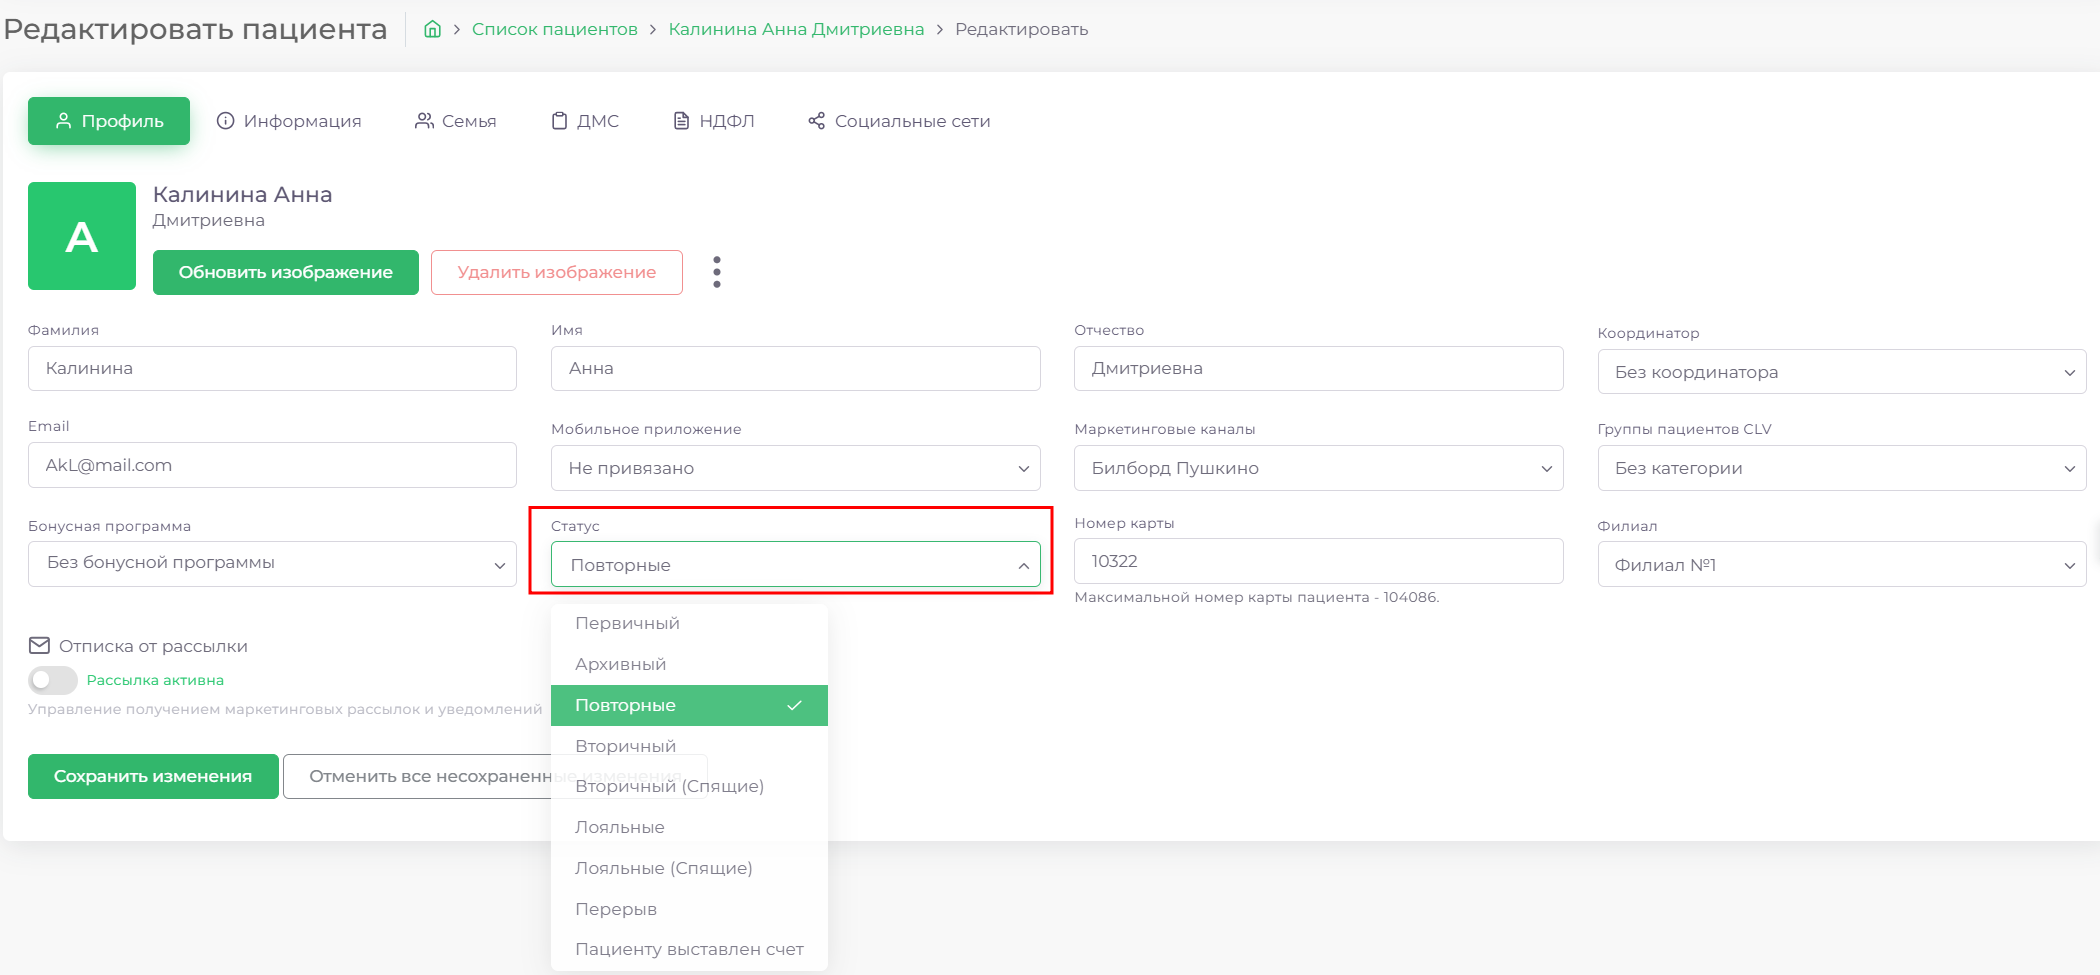
Task: Click the green avatar thumbnail with letter A
Action: pyautogui.click(x=82, y=236)
